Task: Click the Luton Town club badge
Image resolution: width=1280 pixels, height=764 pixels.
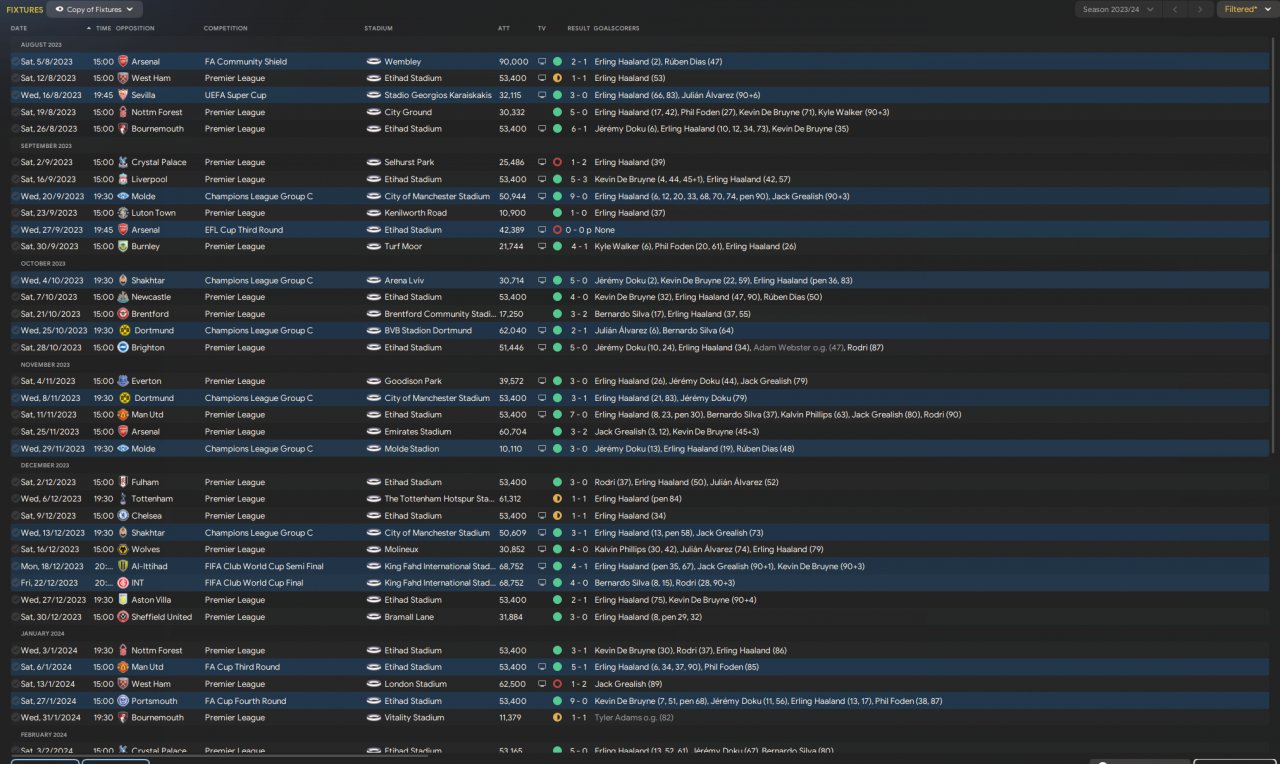Action: (123, 213)
